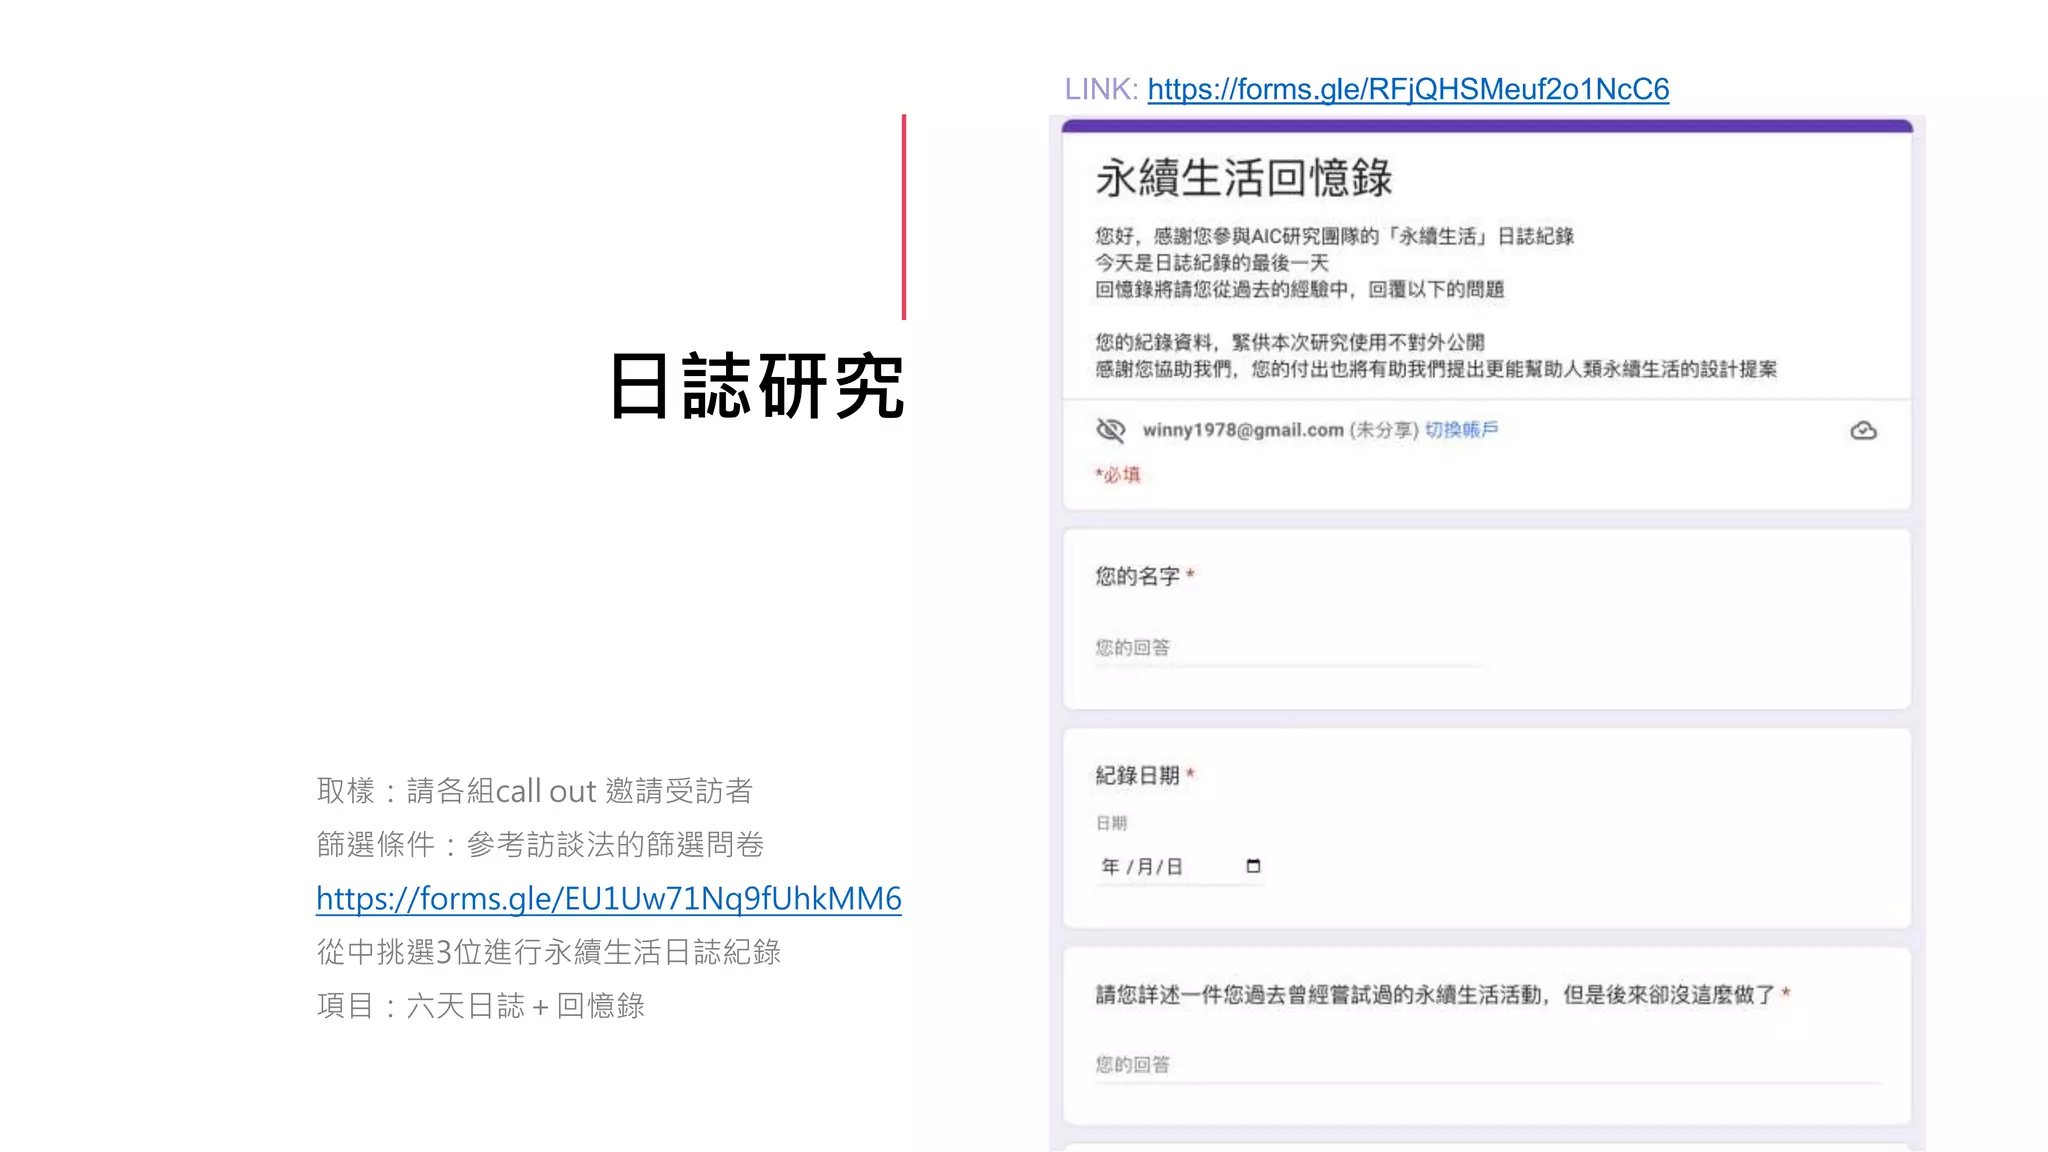Image resolution: width=2048 pixels, height=1152 pixels.
Task: Click the text 項目：六天日誌 + 回憶錄
Action: (x=481, y=1005)
